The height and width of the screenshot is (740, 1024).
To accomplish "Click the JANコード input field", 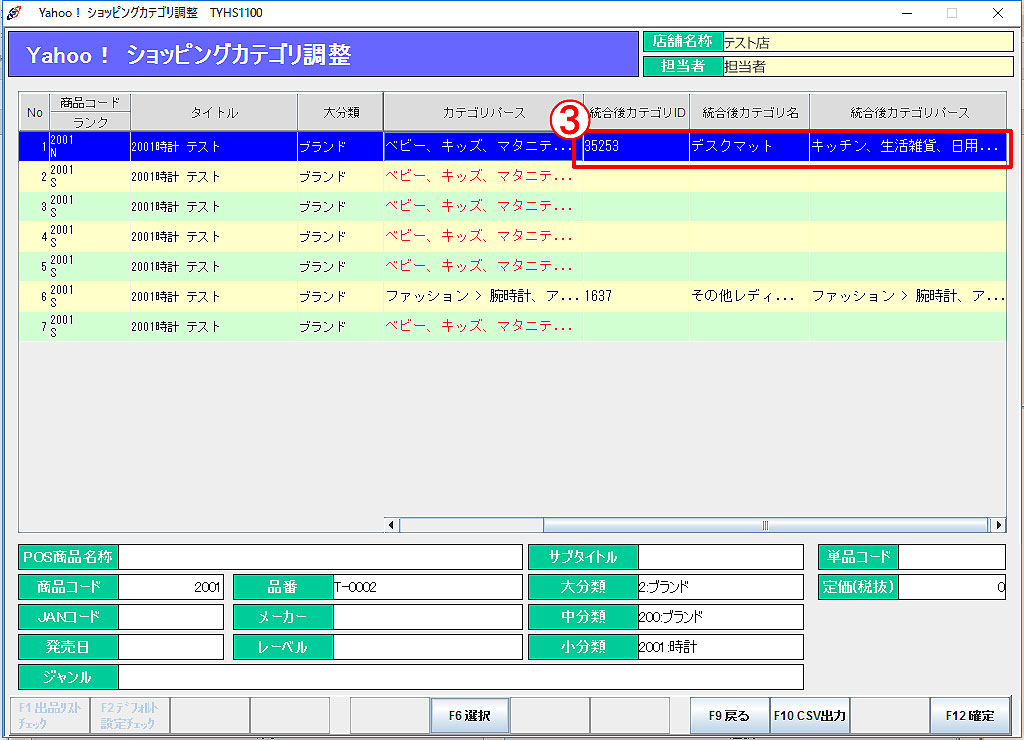I will pyautogui.click(x=170, y=617).
